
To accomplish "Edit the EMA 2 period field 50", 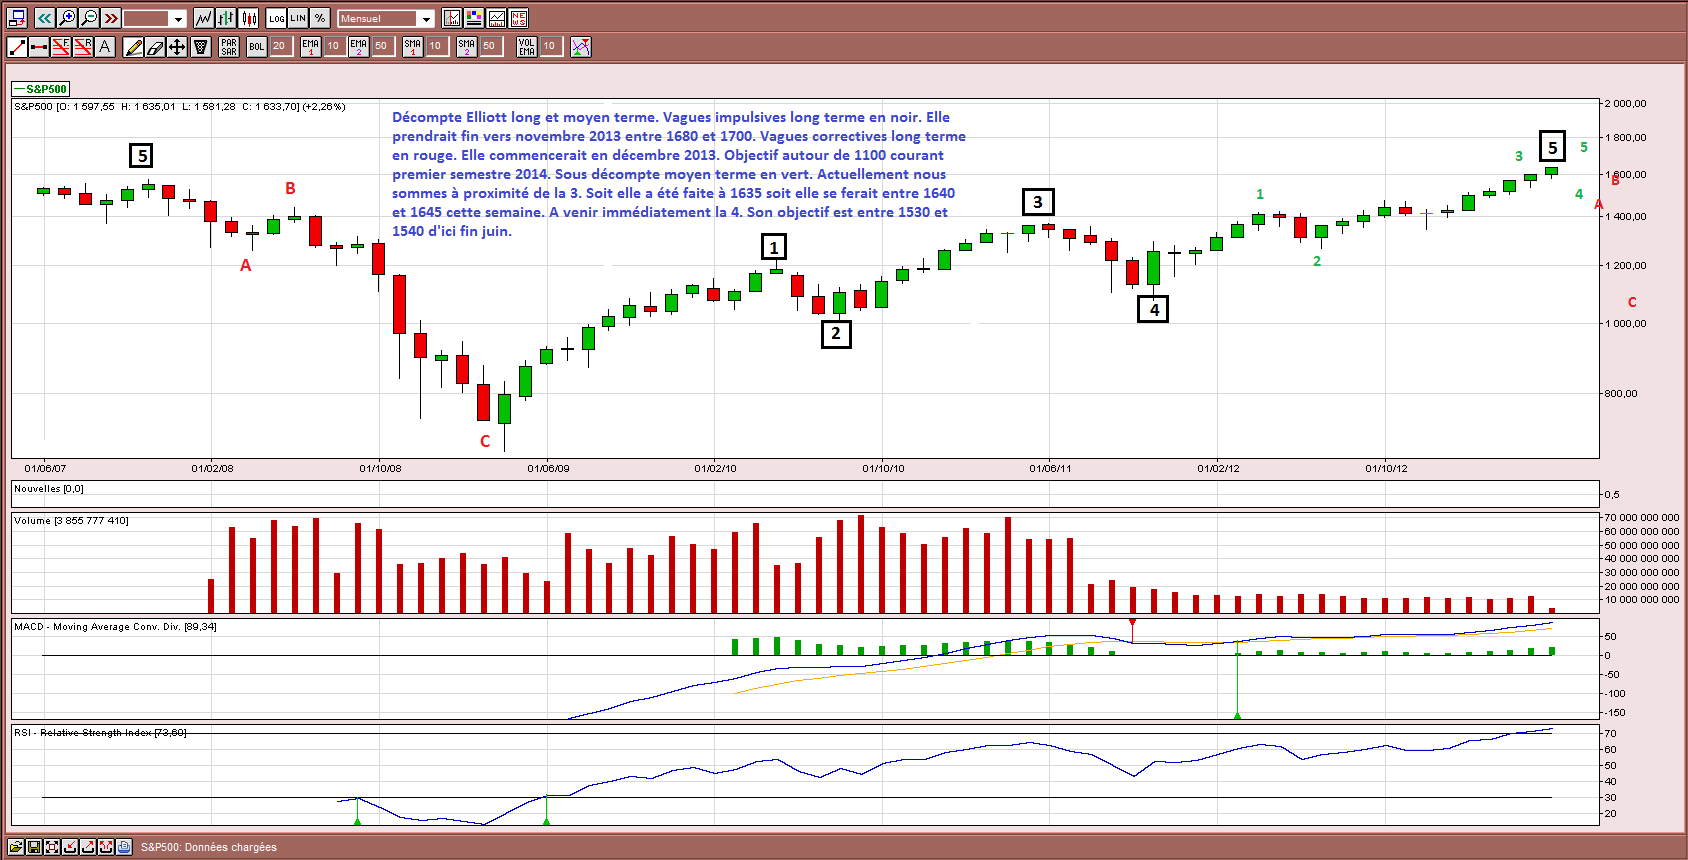I will point(383,46).
